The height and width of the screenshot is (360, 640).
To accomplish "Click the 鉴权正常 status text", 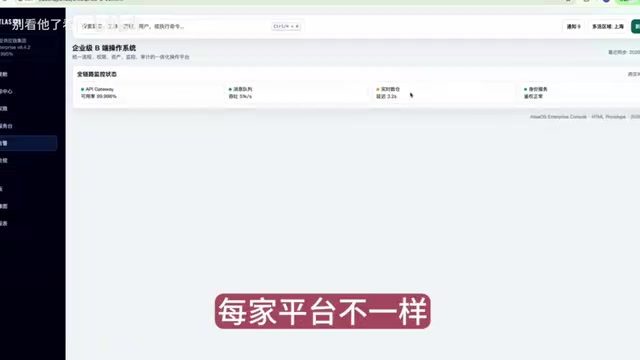I will coord(533,96).
